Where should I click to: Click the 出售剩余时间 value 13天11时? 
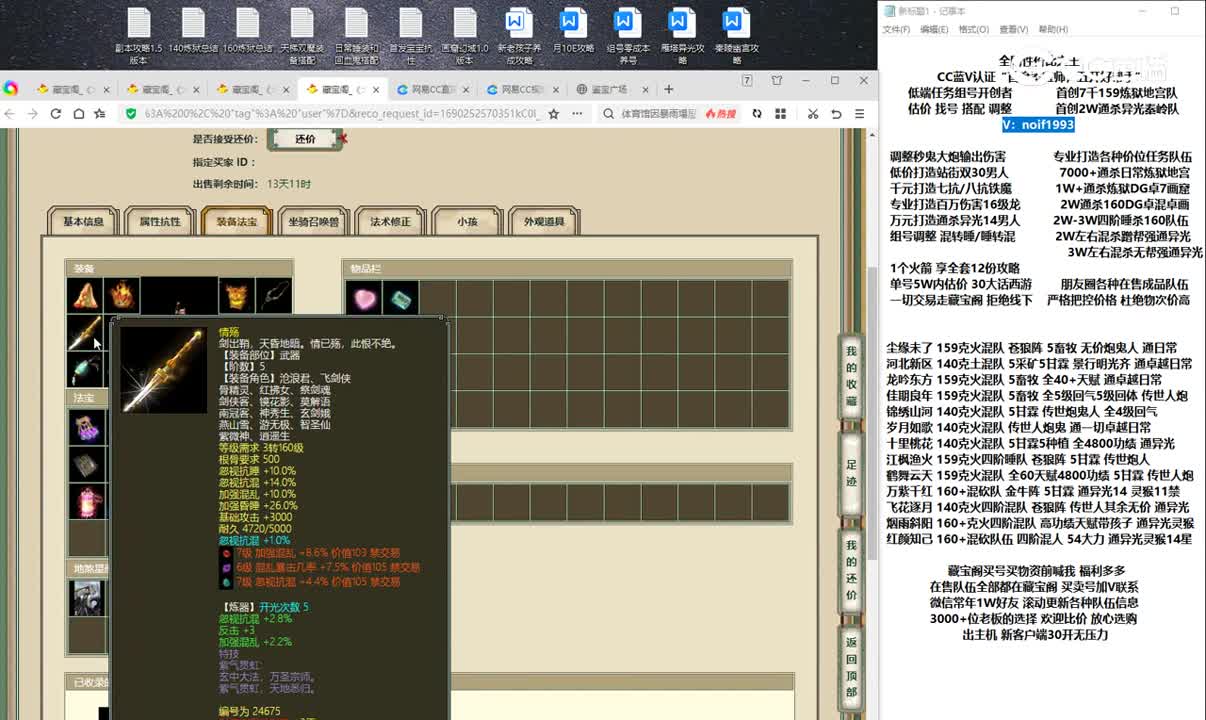289,184
